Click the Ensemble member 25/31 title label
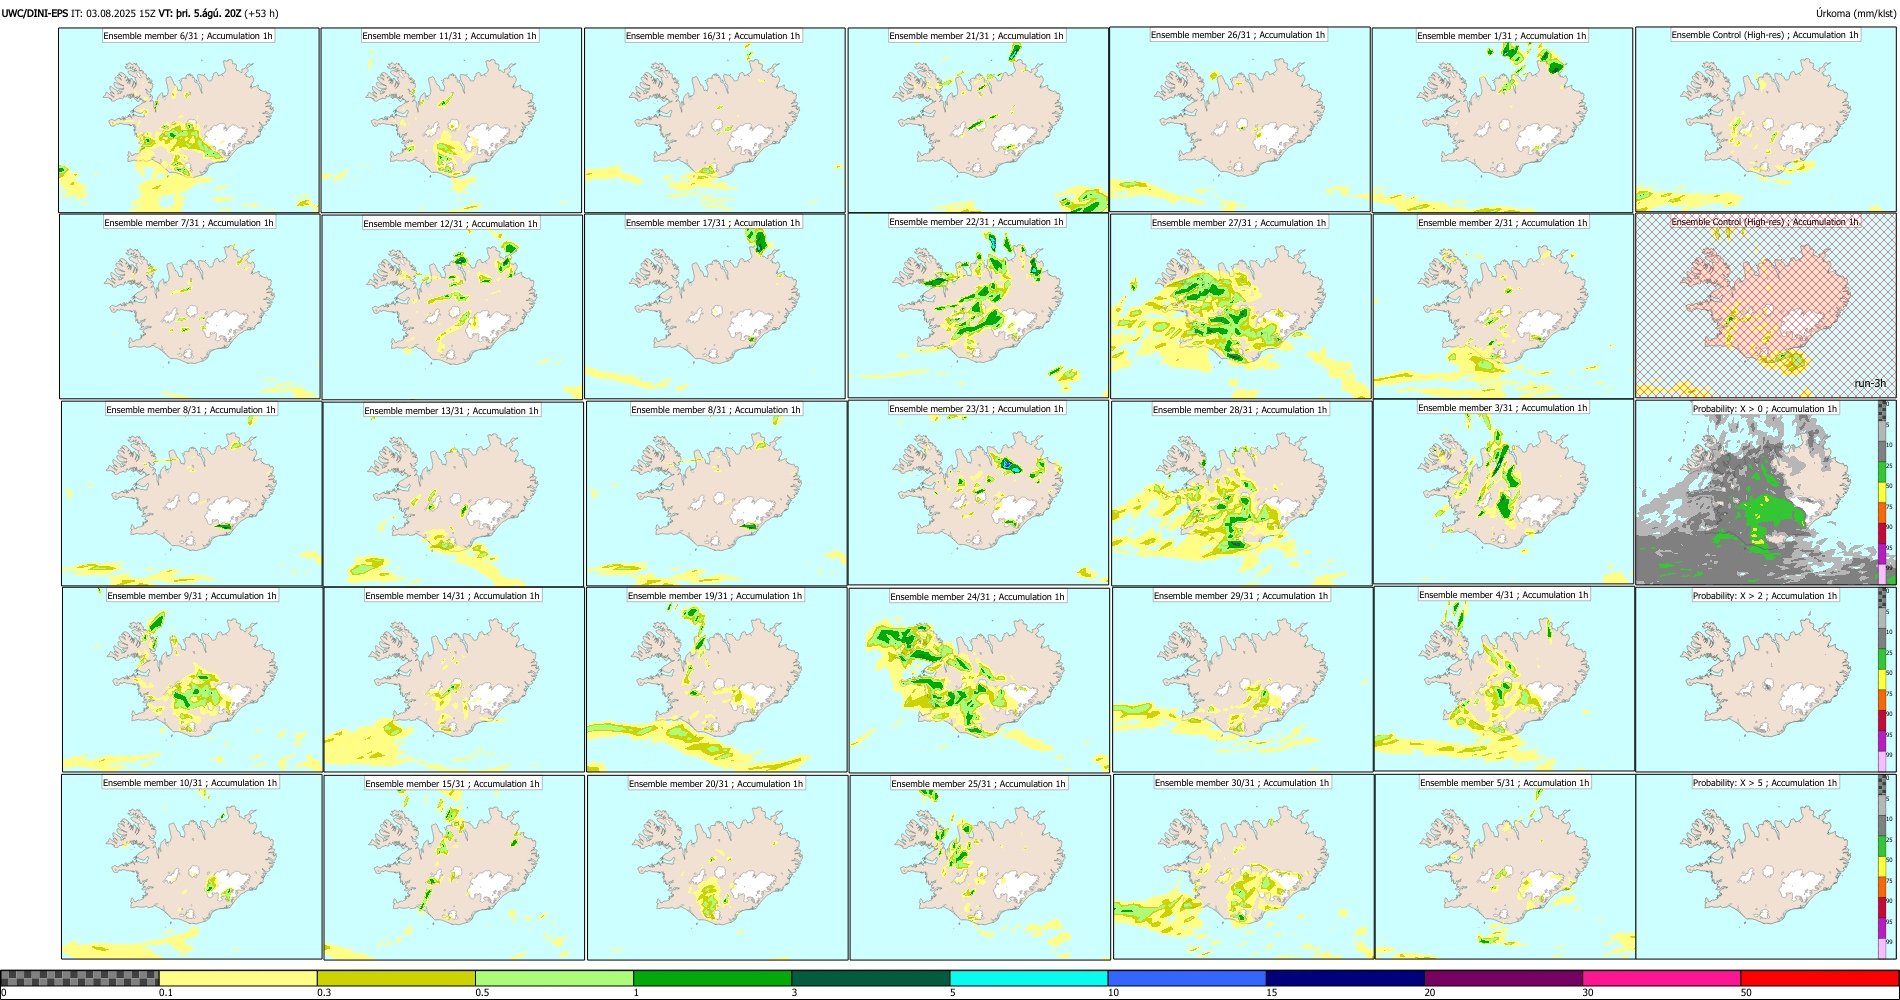Viewport: 1900px width, 1000px height. pos(978,784)
